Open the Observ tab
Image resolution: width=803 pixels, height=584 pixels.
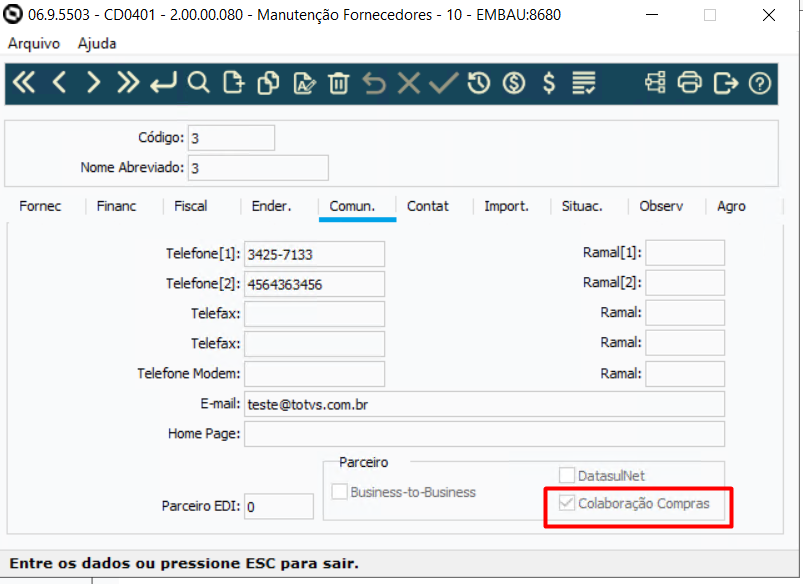661,206
